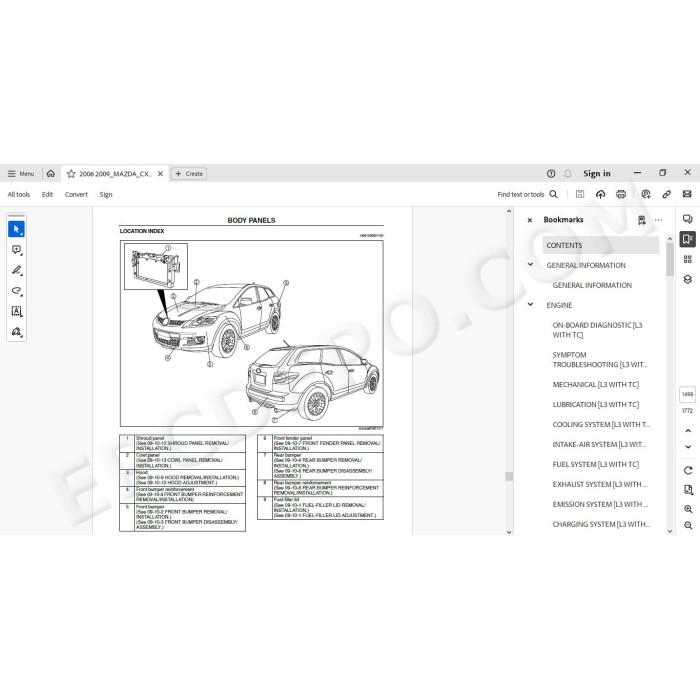Zoom in with the plus magnifier
Screen dimensions: 700x700
(688, 509)
